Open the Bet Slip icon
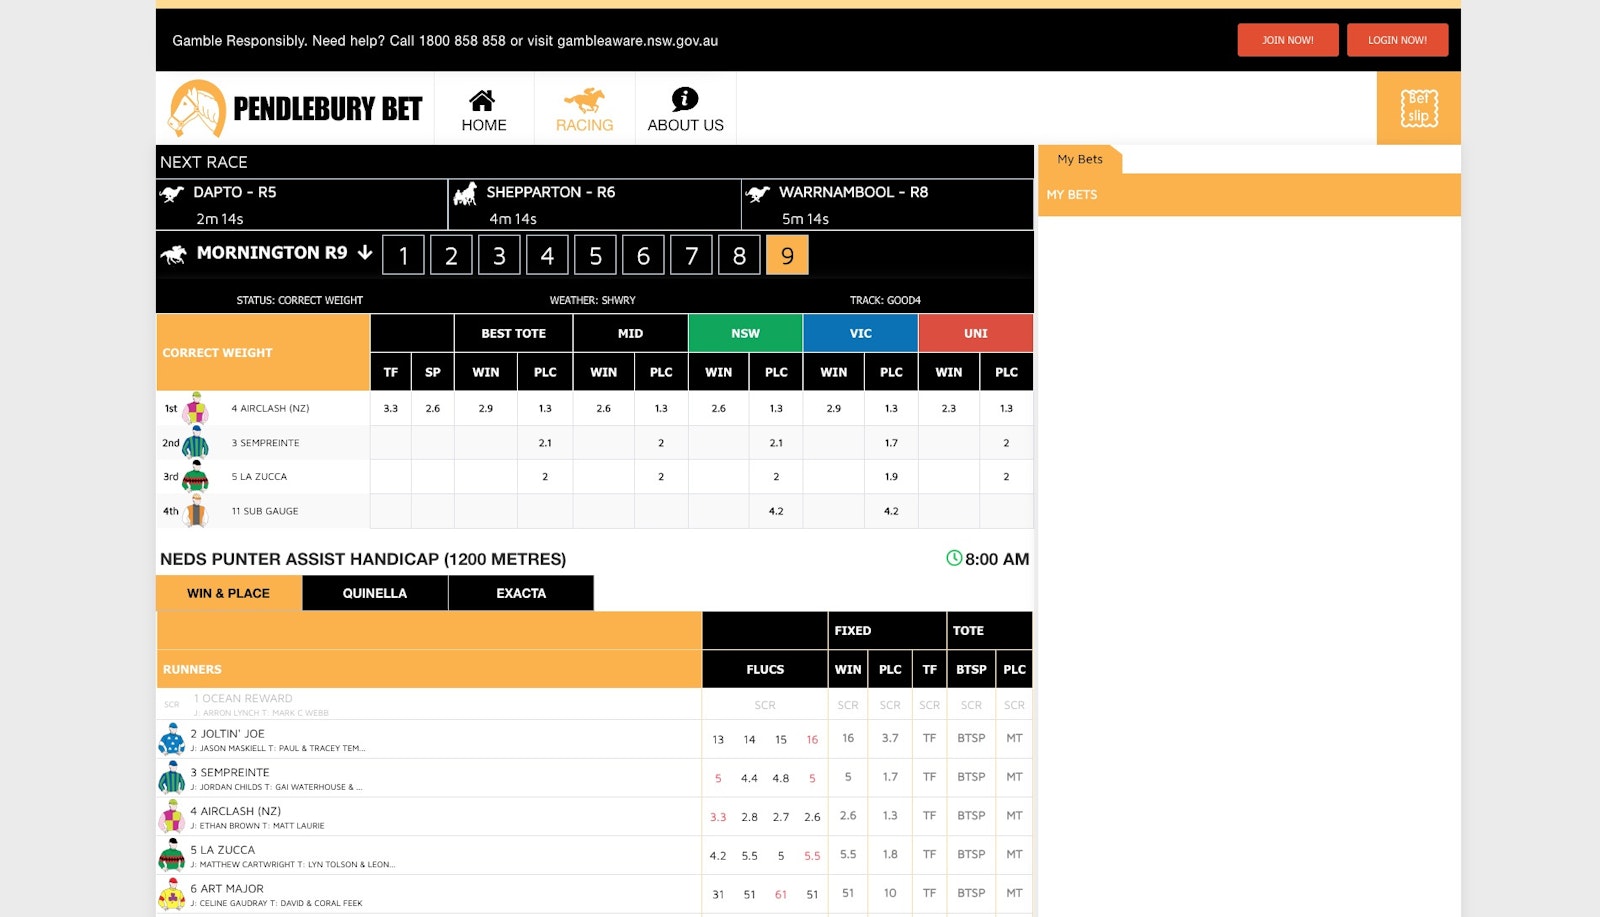 click(x=1418, y=108)
